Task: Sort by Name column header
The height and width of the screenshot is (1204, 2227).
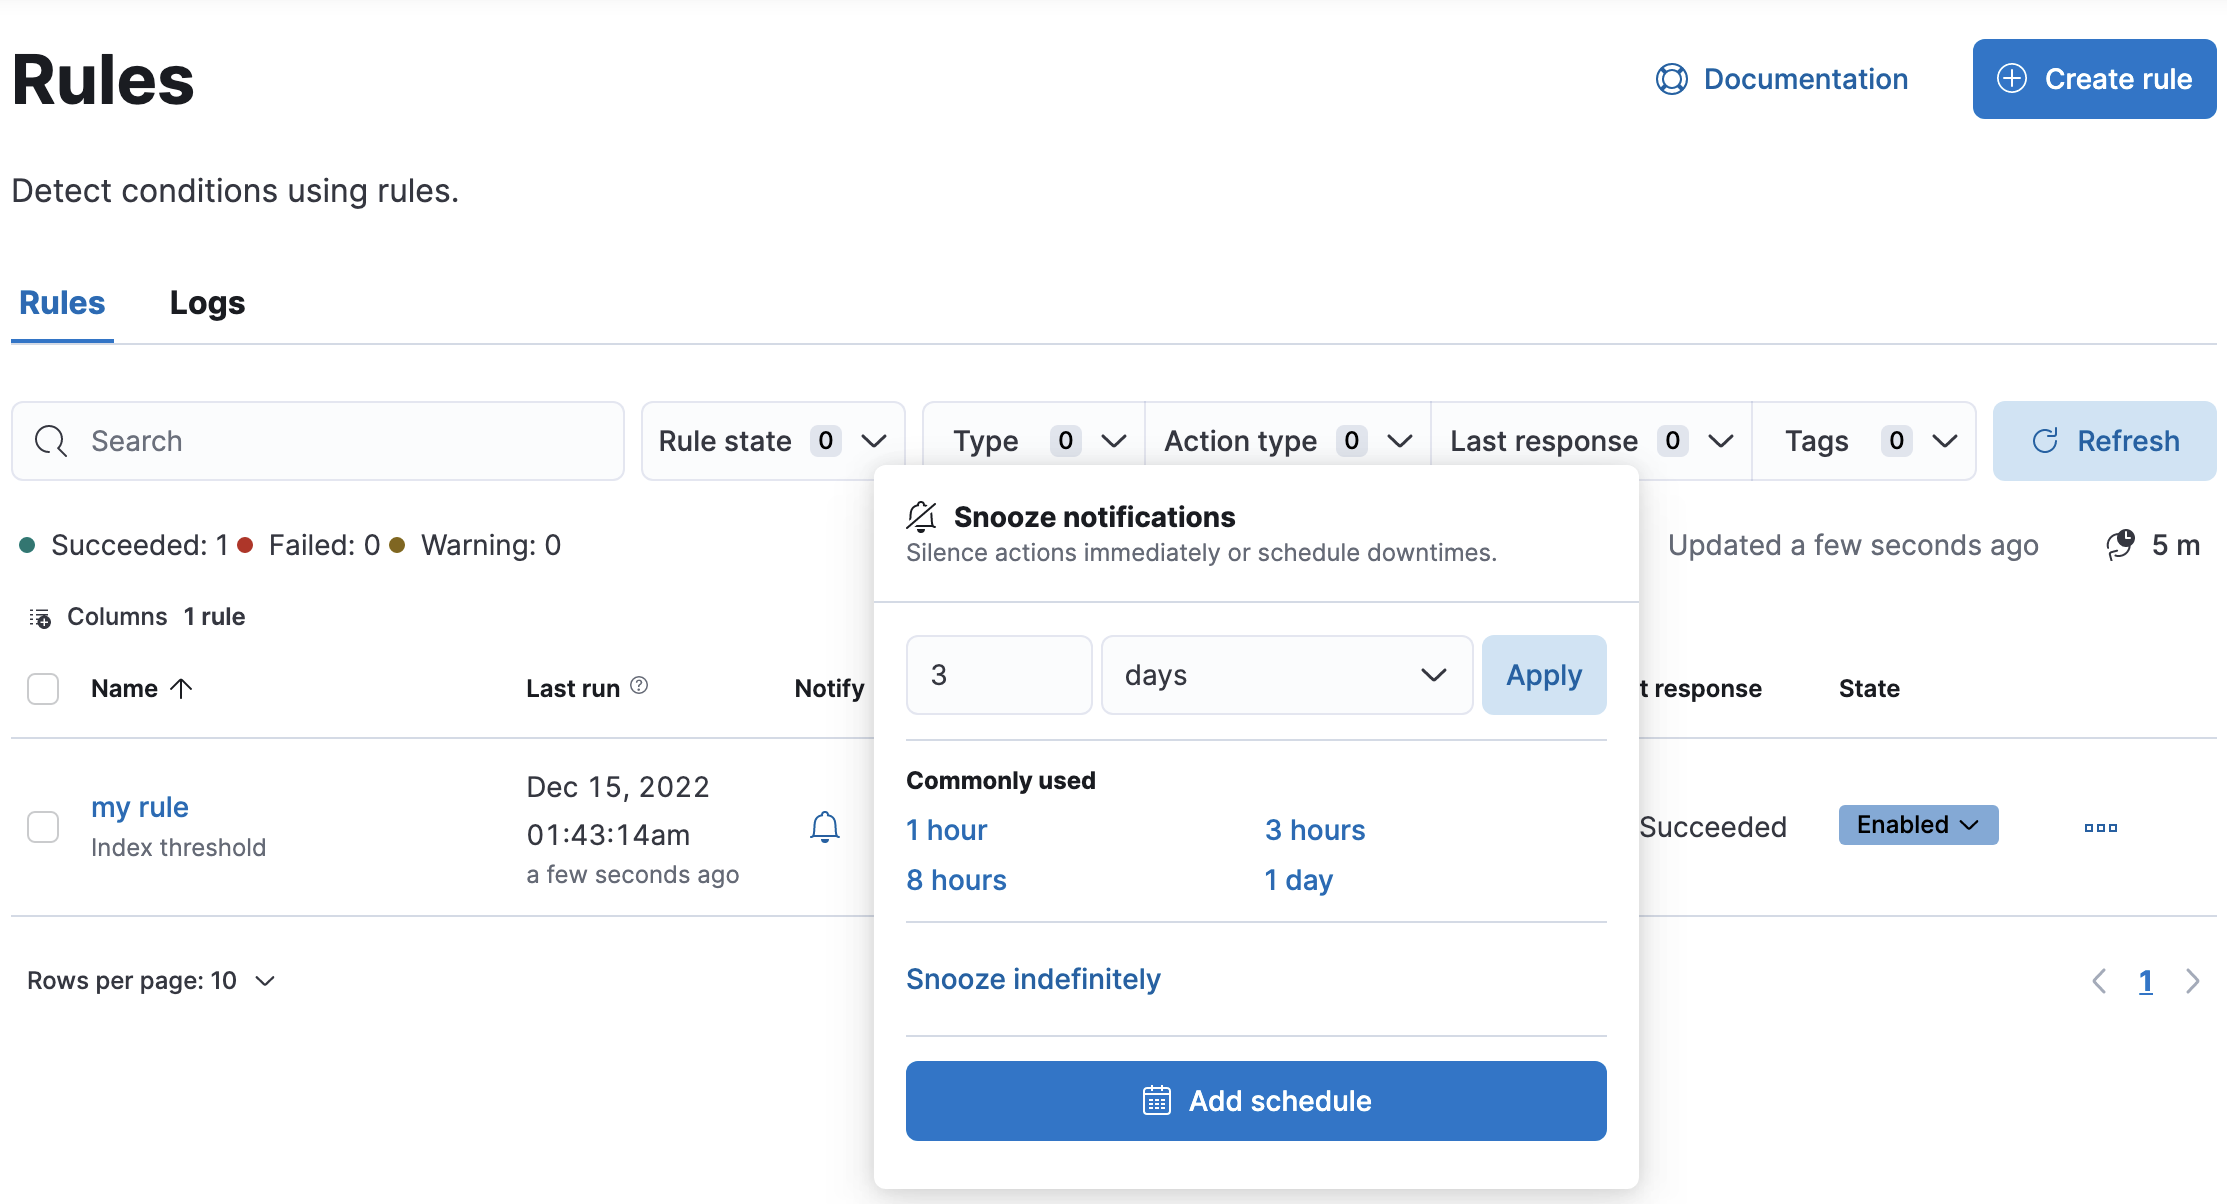Action: pos(141,689)
